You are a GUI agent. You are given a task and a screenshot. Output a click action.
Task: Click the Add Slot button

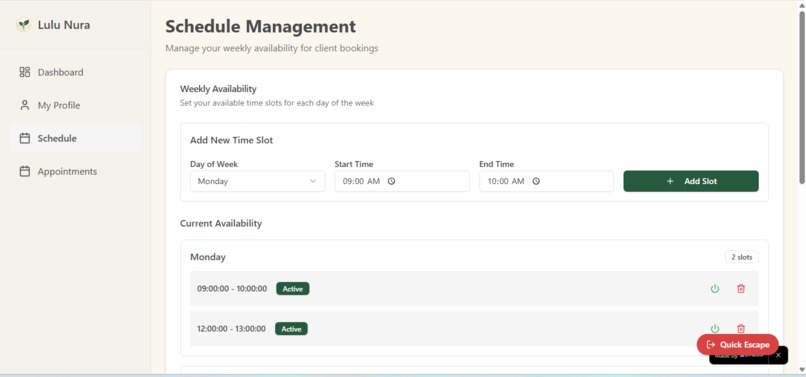point(691,181)
